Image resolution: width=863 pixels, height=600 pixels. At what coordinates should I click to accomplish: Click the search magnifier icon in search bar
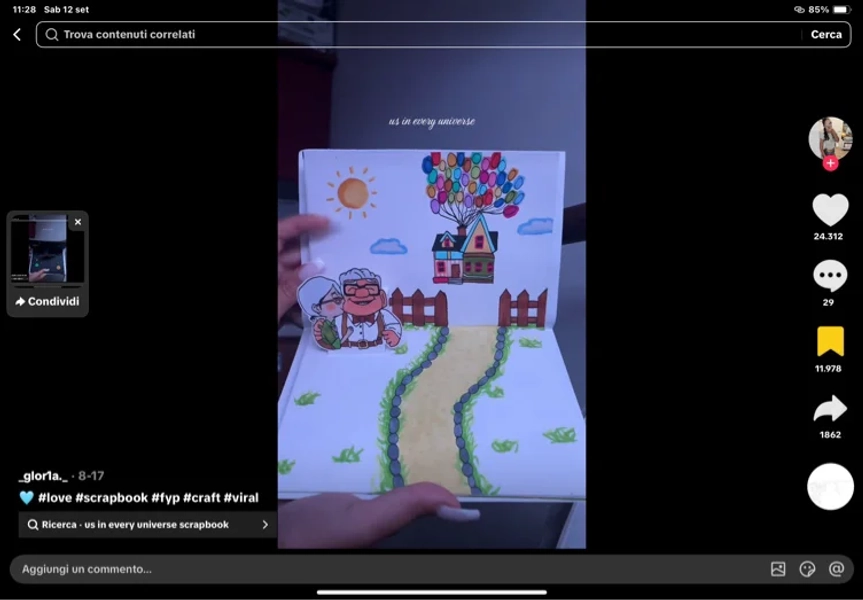coord(52,35)
